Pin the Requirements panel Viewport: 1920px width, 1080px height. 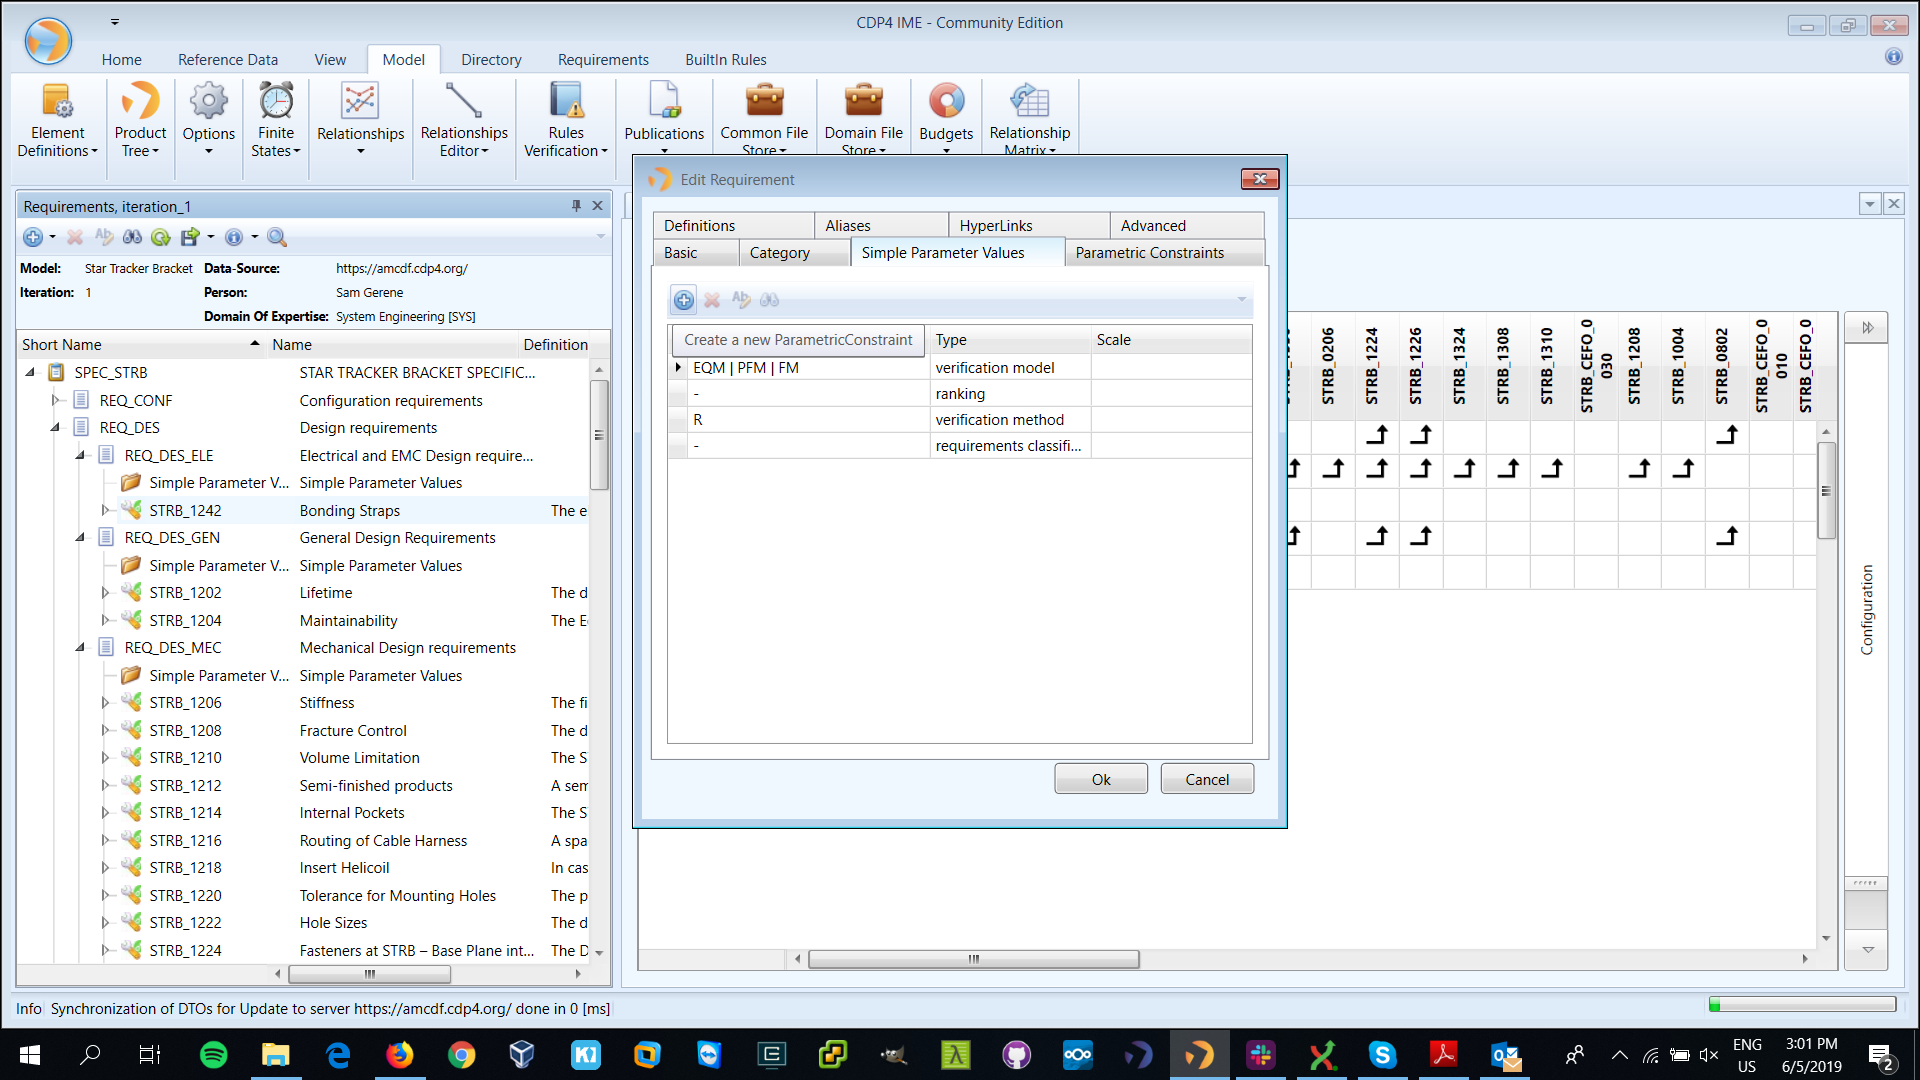pos(575,205)
